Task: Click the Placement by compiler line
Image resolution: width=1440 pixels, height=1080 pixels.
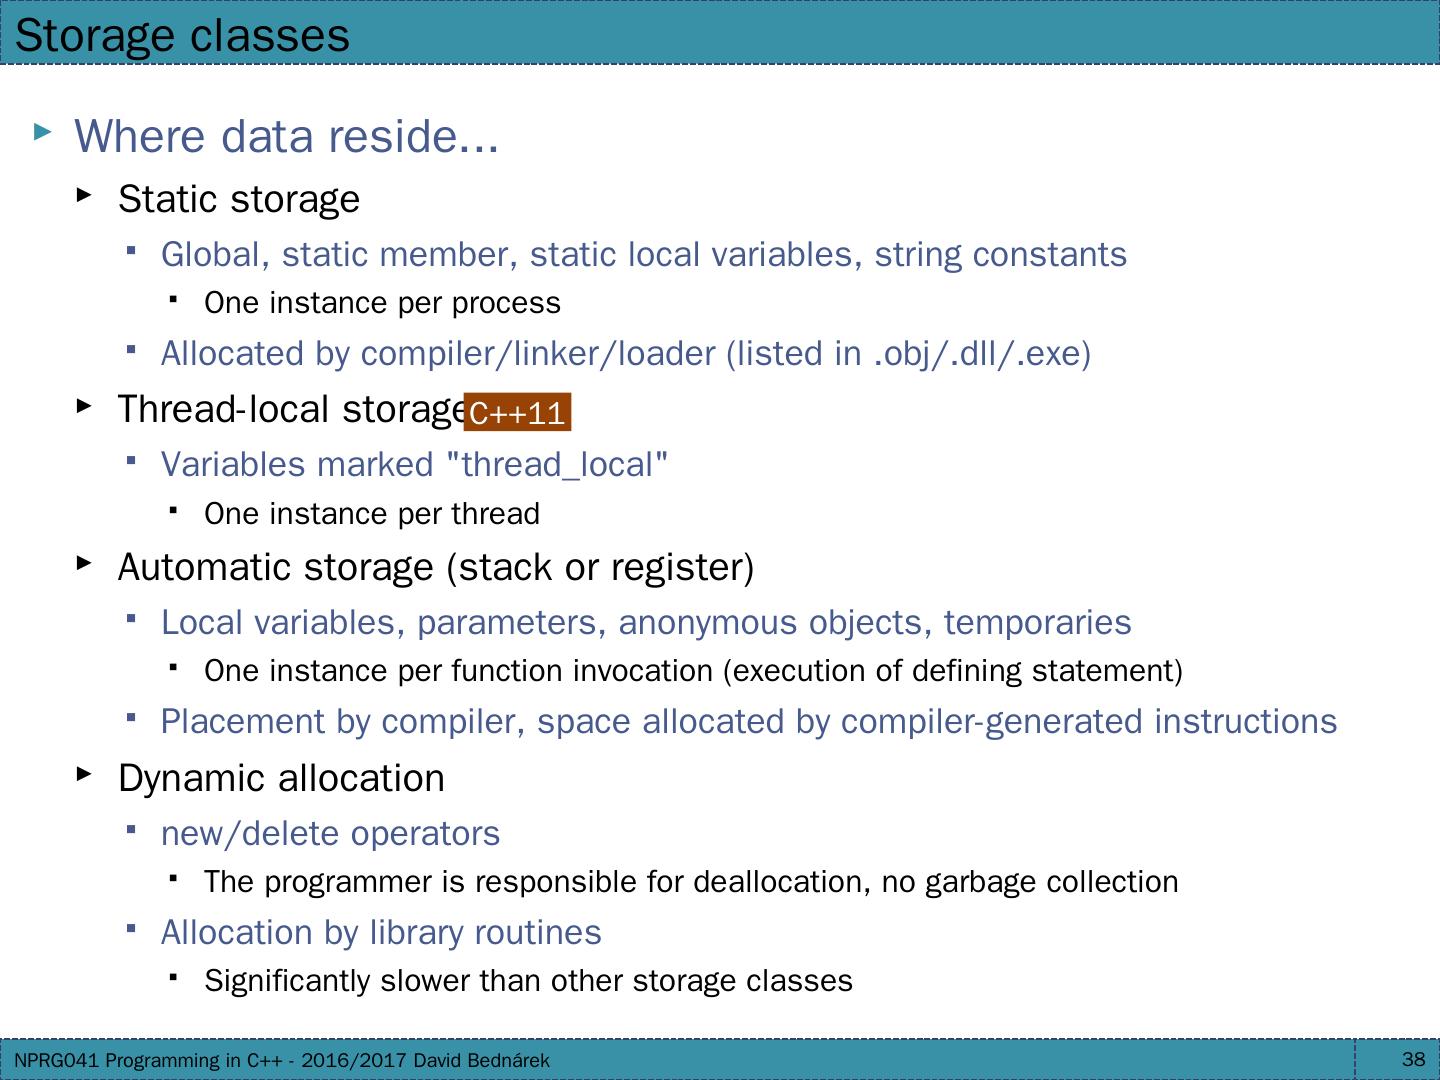Action: pos(748,721)
